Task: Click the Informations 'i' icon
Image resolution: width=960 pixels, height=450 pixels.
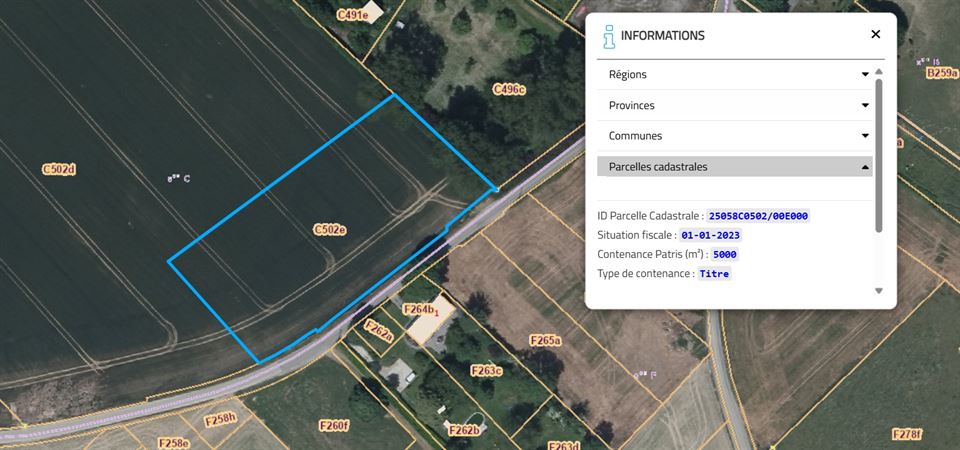Action: (609, 36)
